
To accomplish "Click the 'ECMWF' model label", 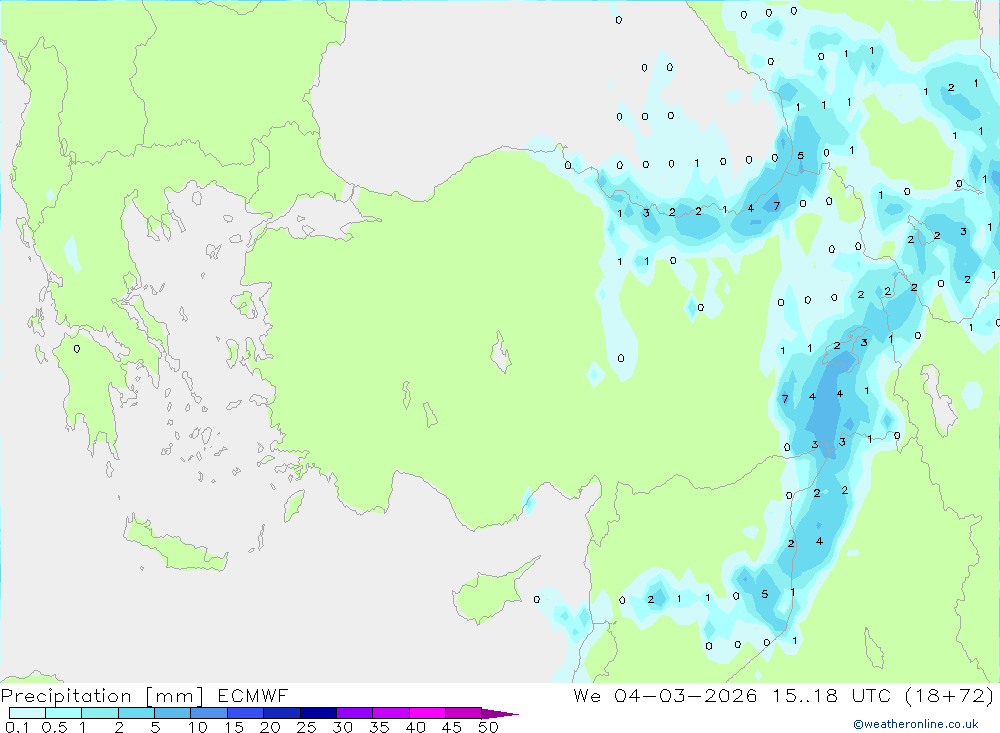I will click(253, 695).
